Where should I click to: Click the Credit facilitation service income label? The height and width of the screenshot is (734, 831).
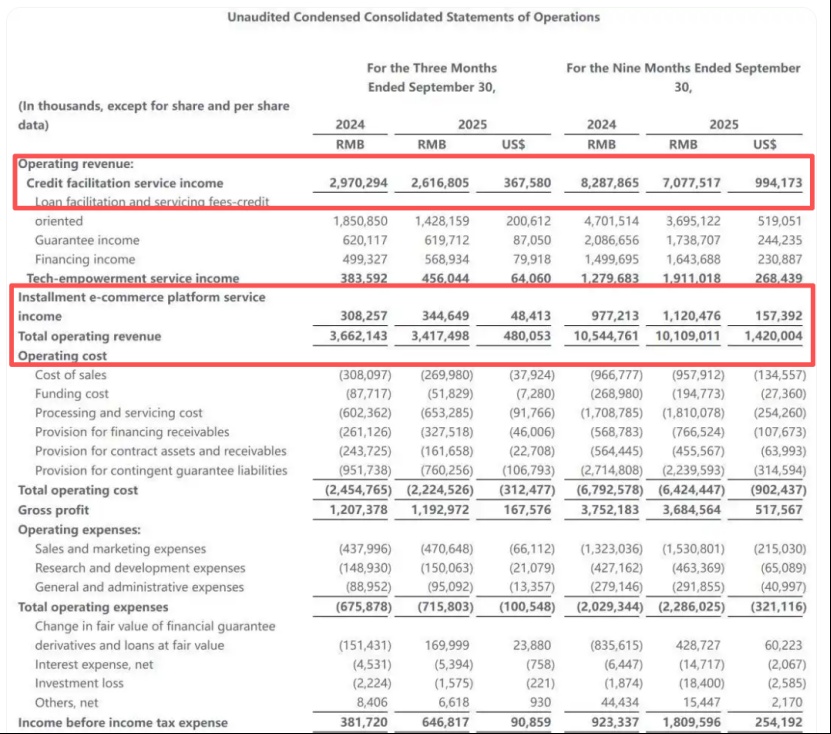tap(125, 183)
